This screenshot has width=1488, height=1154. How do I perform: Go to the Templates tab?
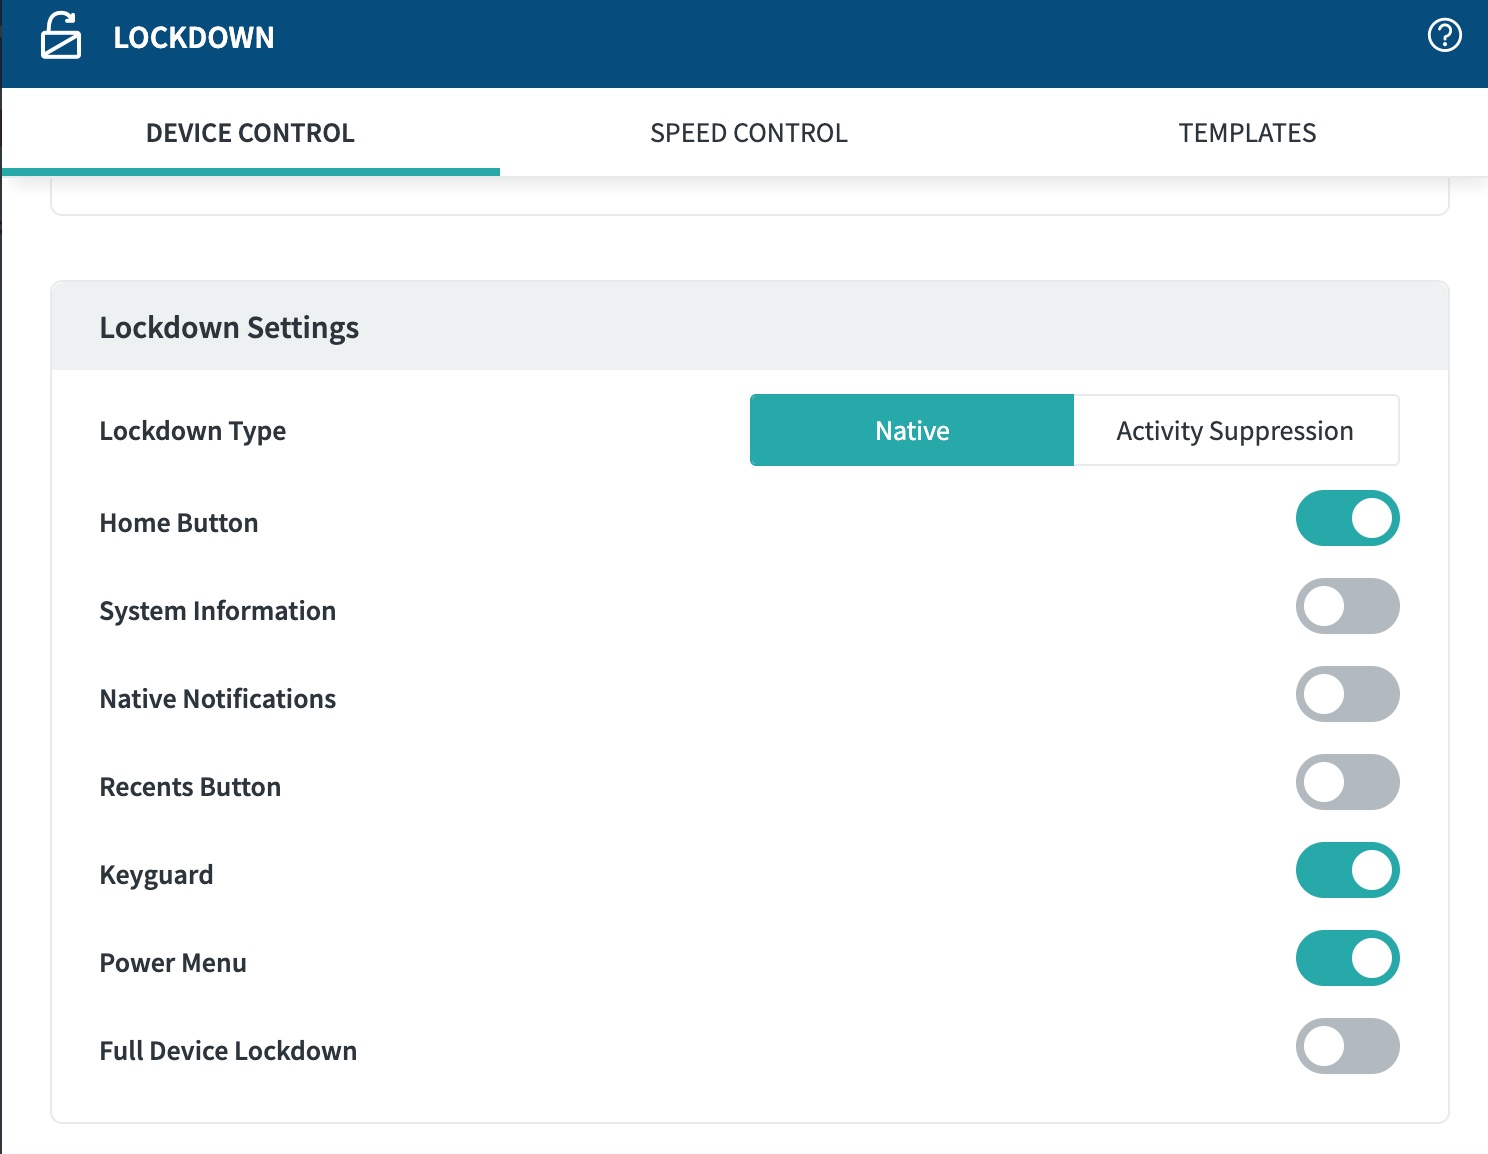click(x=1246, y=133)
